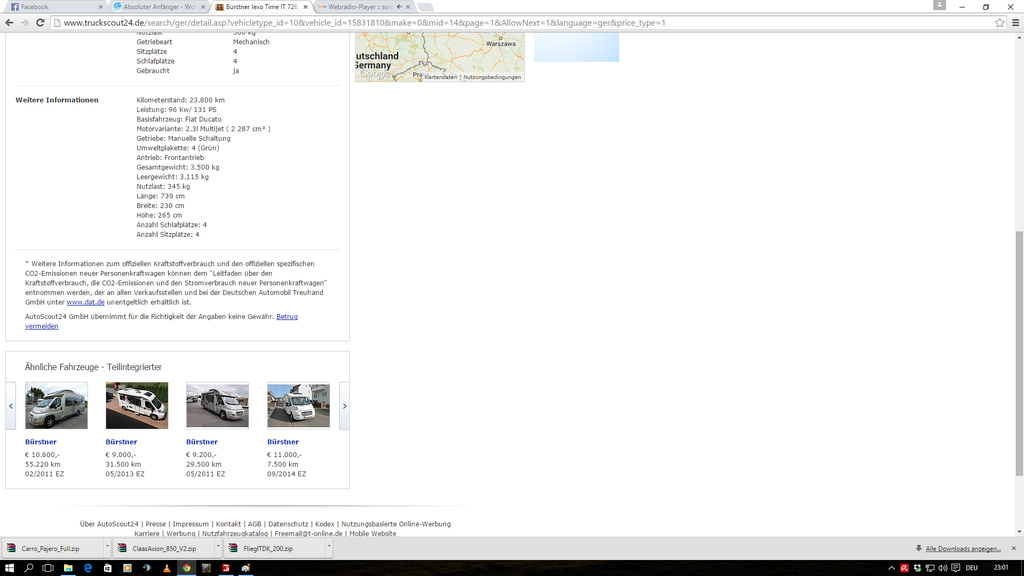Open the Chrome menu icon
Image resolution: width=1024 pixels, height=576 pixels.
[x=1015, y=22]
